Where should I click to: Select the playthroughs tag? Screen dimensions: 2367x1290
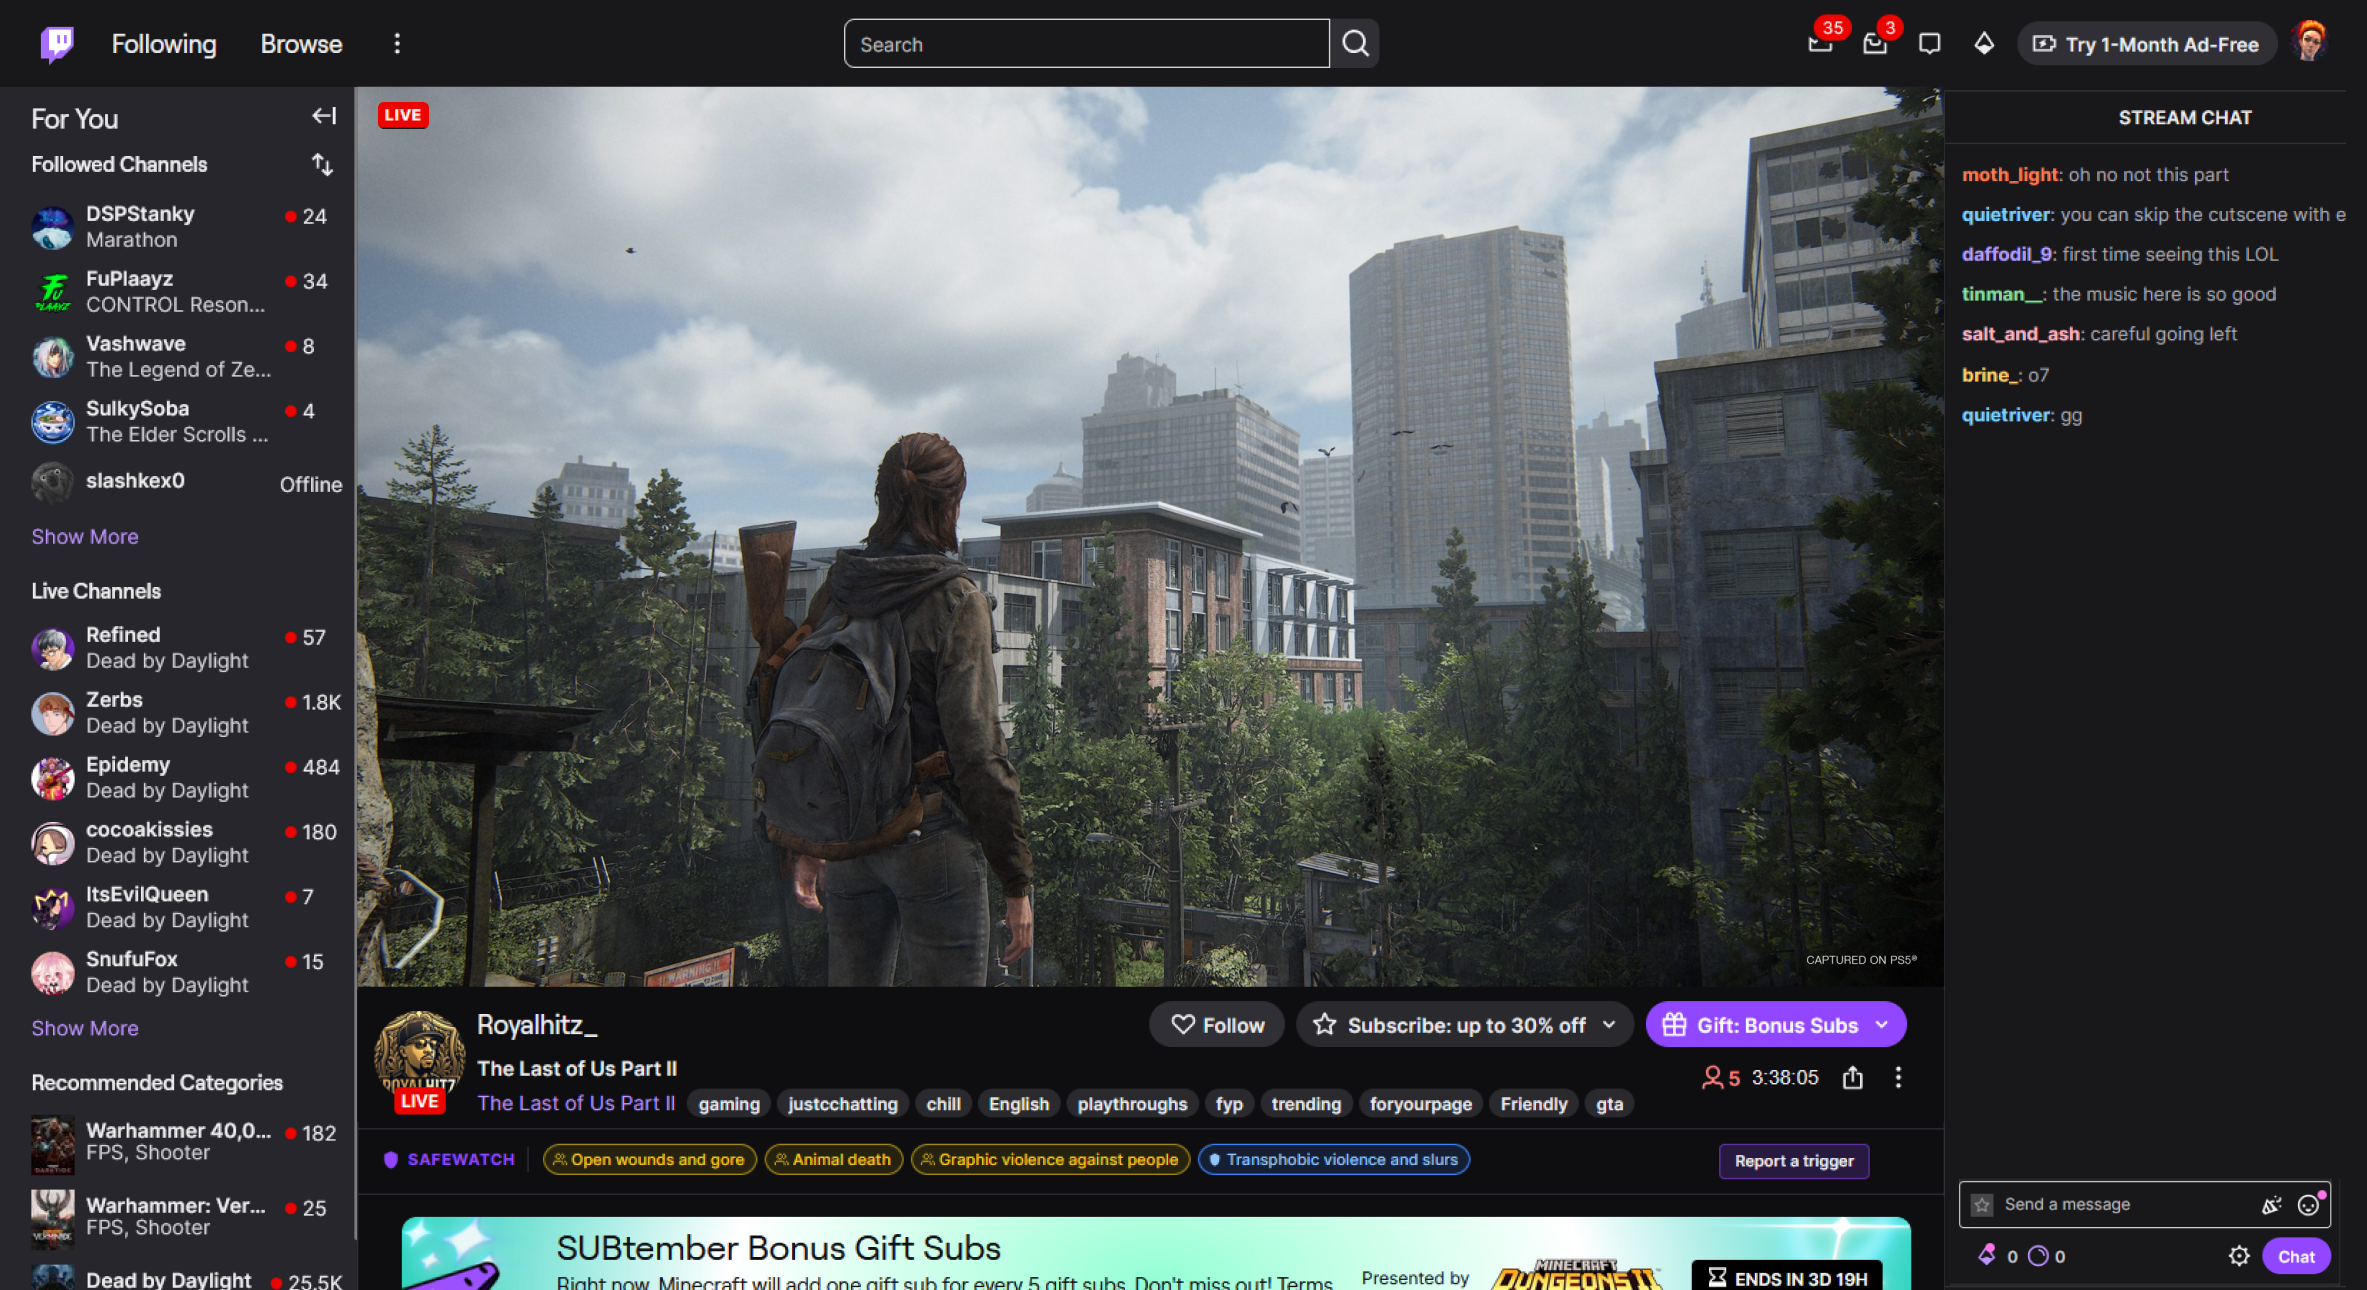[x=1132, y=1104]
